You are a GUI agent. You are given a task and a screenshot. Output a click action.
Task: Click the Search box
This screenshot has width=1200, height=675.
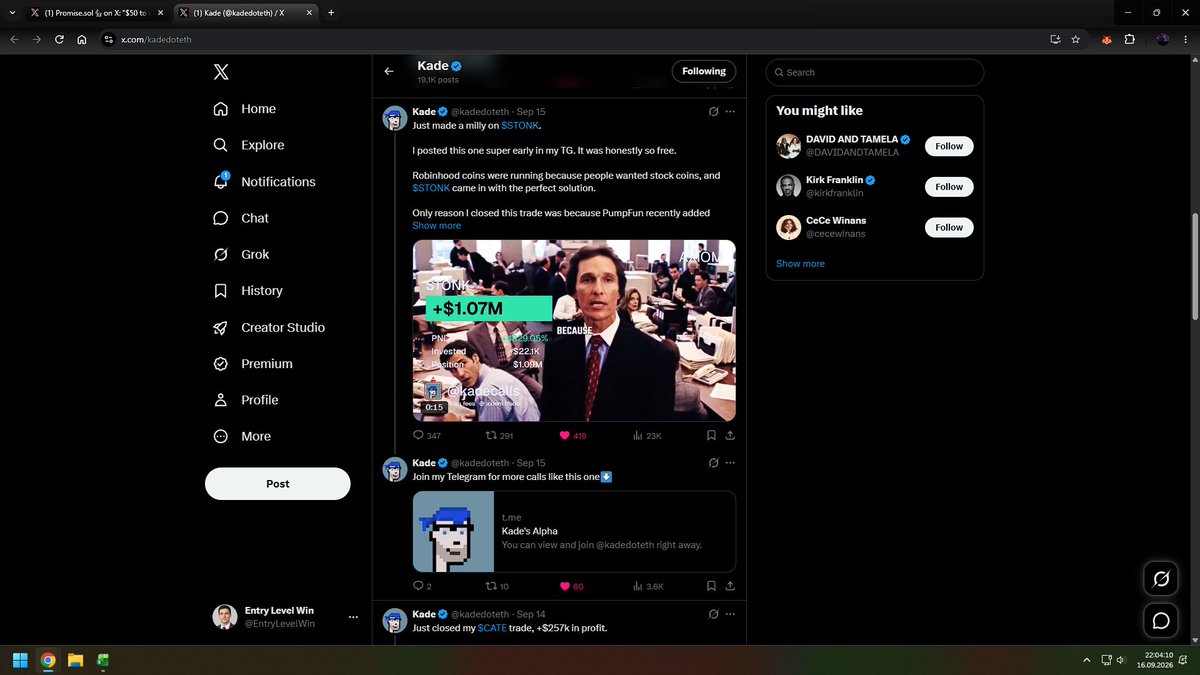(875, 72)
